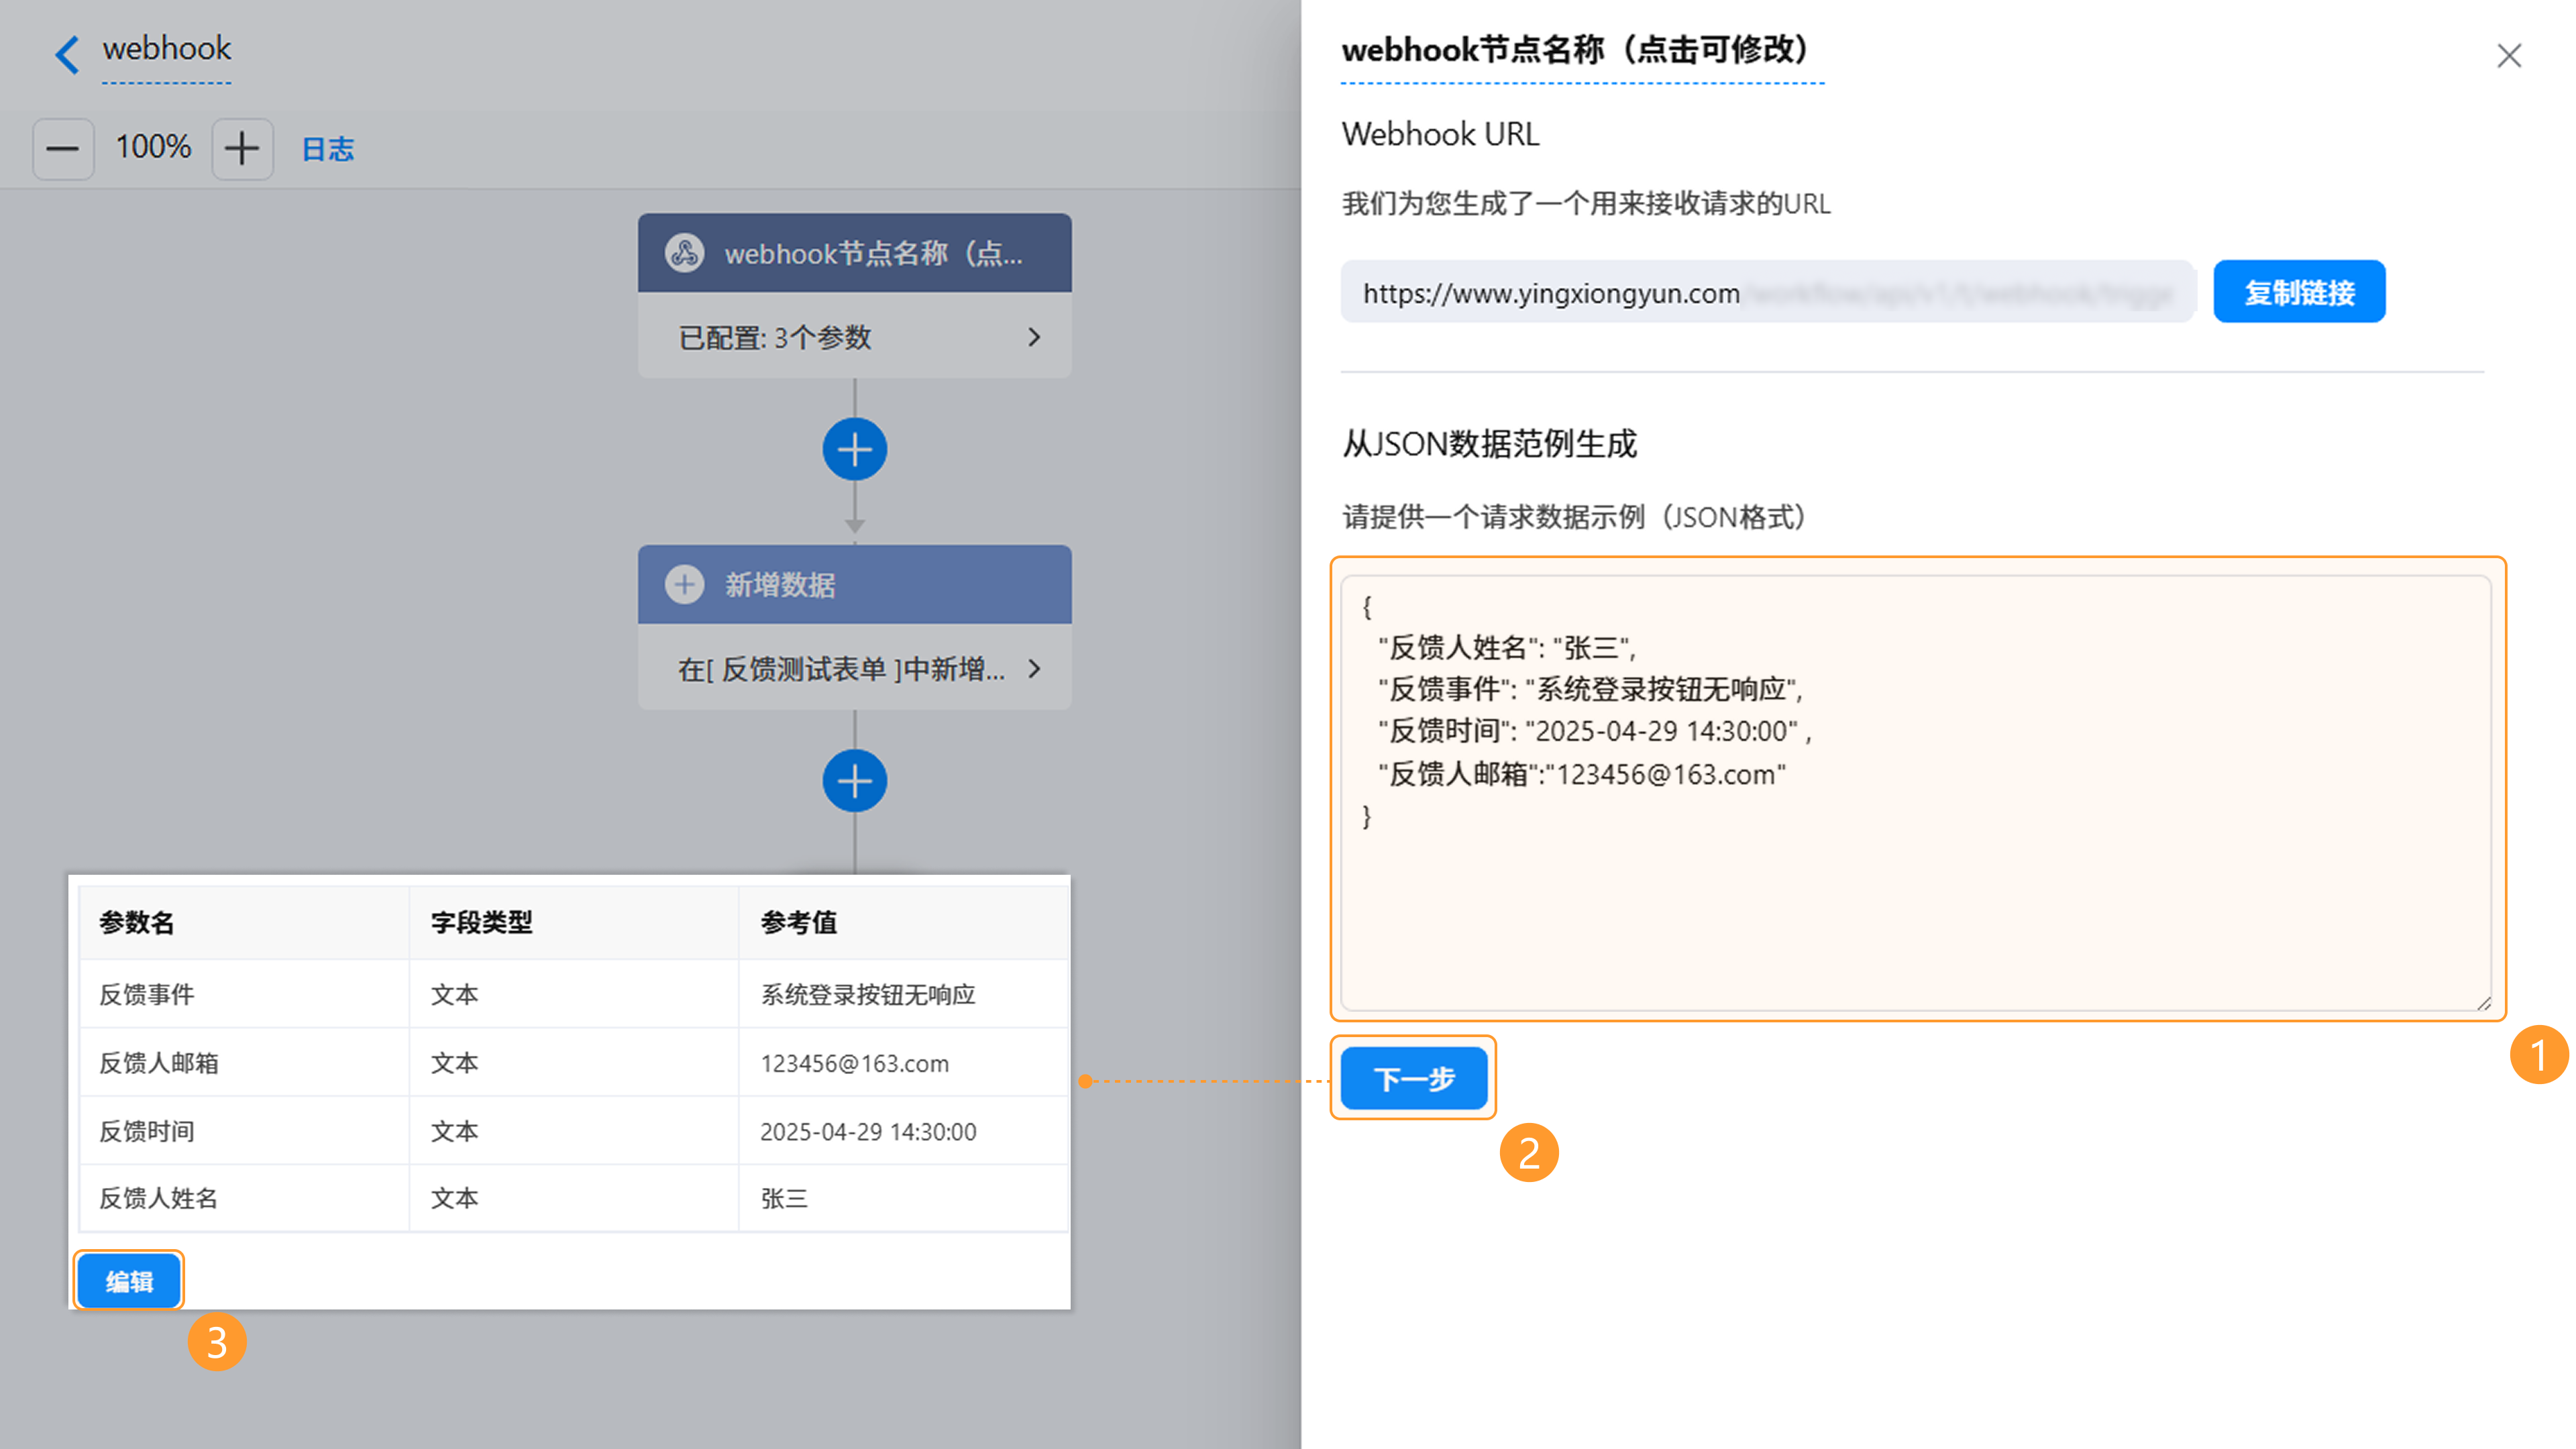The image size is (2576, 1449).
Task: Go back using the blue back arrow
Action: [x=67, y=55]
